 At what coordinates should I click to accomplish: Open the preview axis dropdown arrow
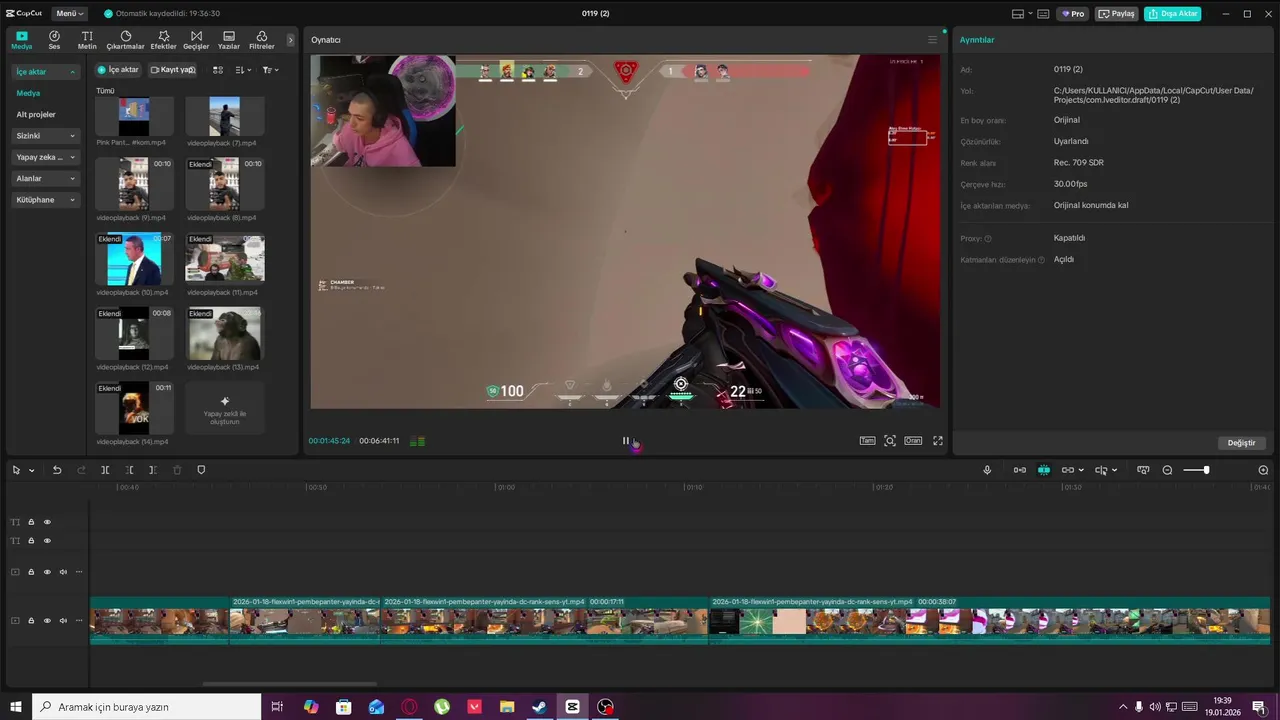pyautogui.click(x=1115, y=471)
